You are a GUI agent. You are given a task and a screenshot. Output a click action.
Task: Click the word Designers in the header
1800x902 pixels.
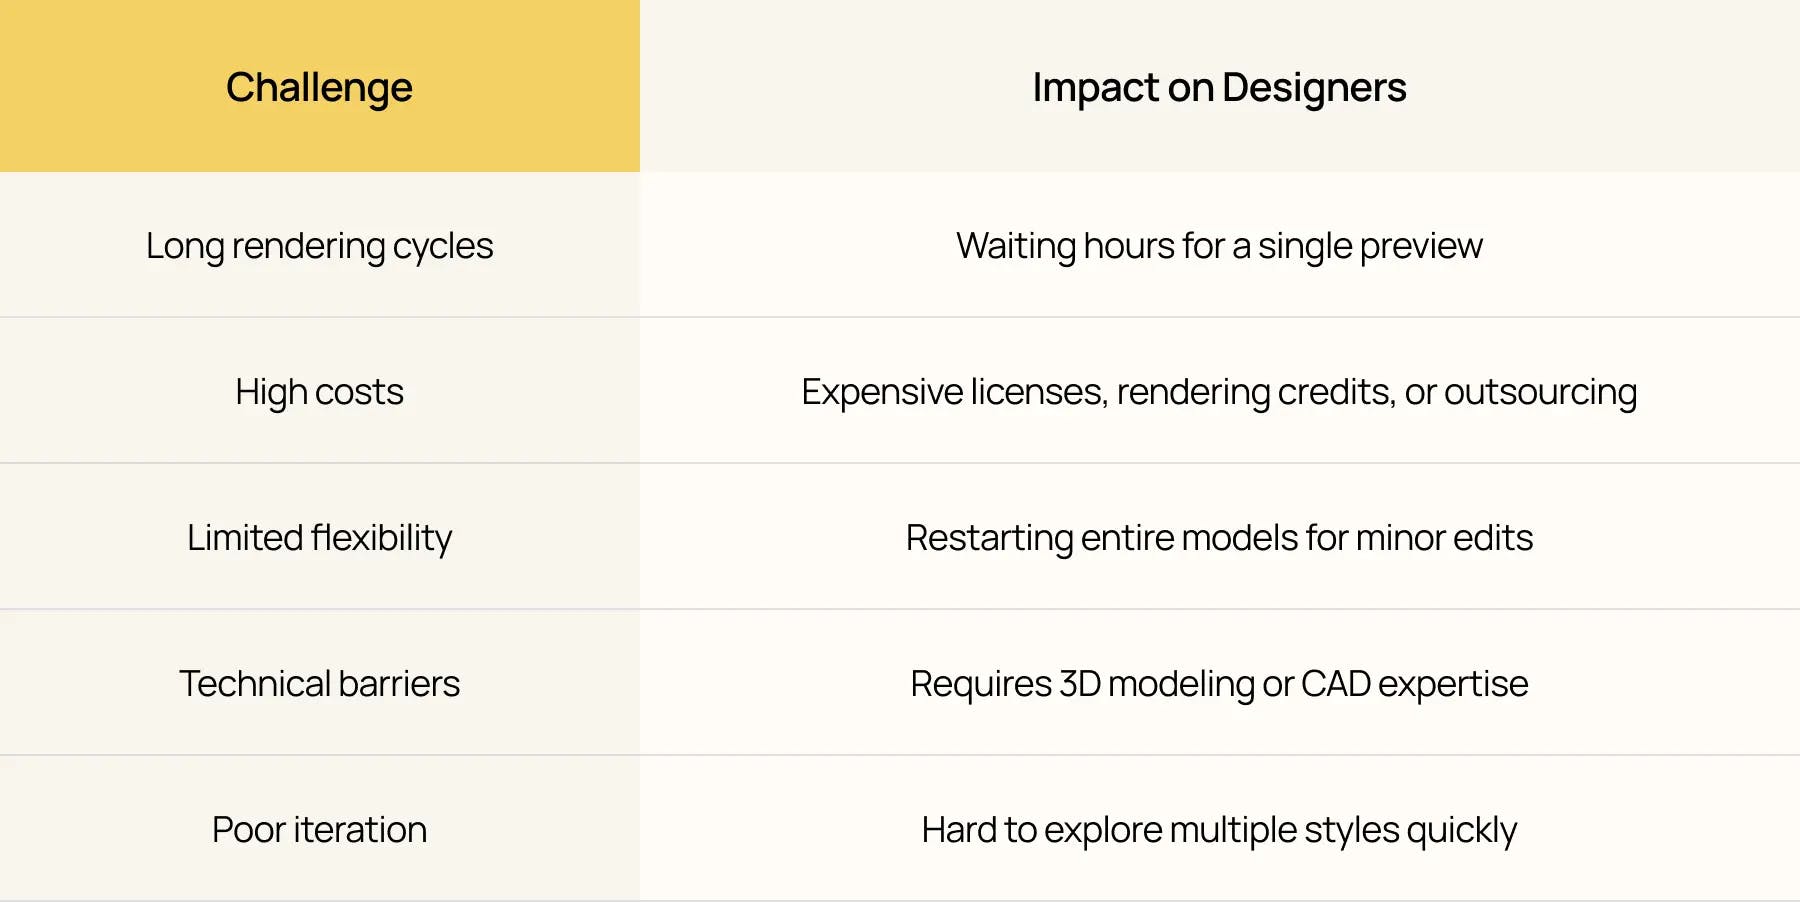(x=1314, y=87)
